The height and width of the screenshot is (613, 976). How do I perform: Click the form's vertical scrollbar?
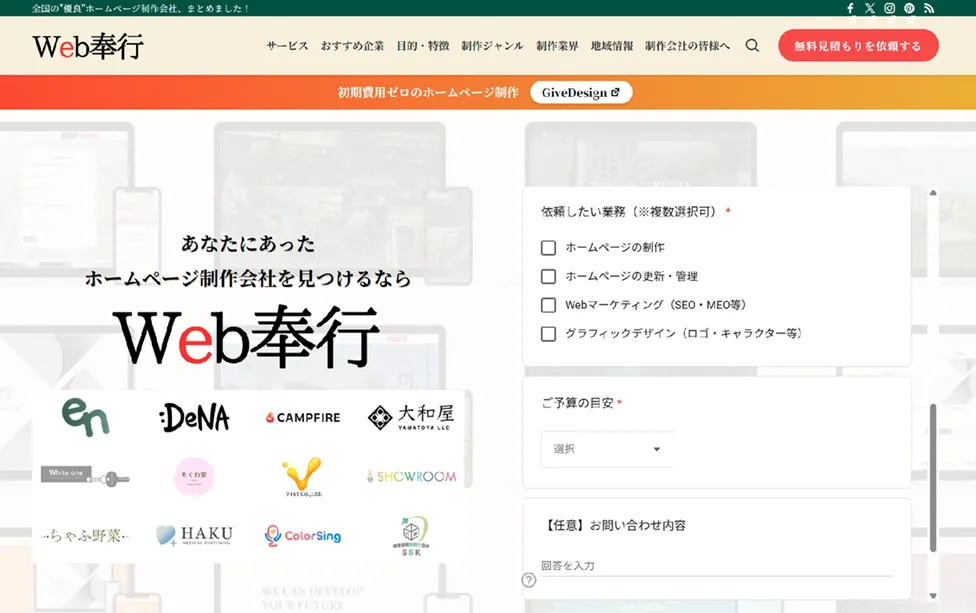[x=933, y=478]
